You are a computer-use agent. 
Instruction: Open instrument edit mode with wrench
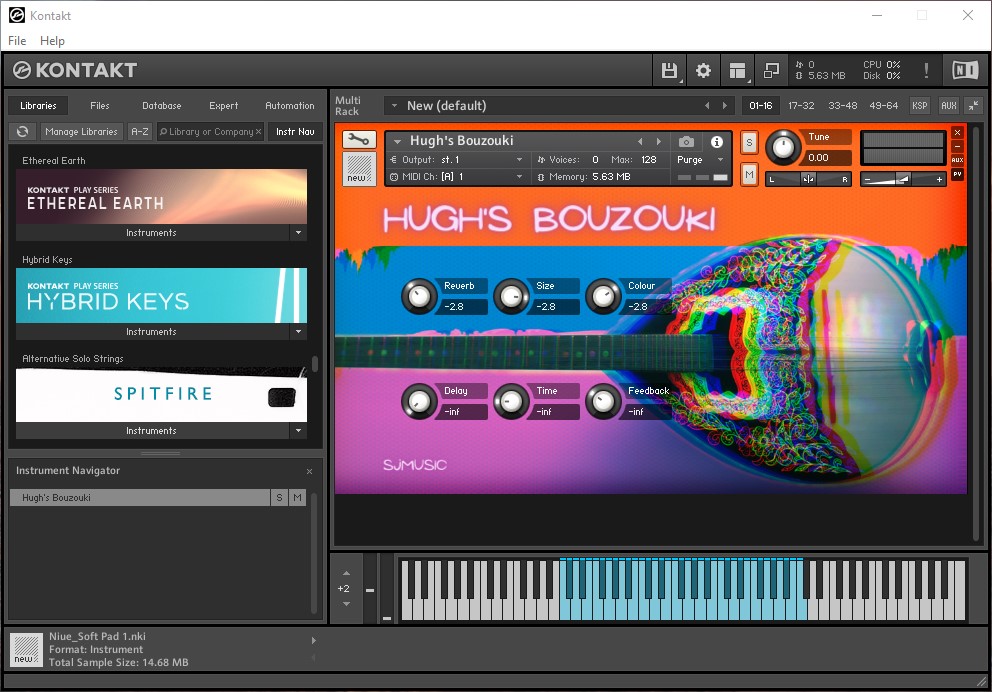[359, 139]
